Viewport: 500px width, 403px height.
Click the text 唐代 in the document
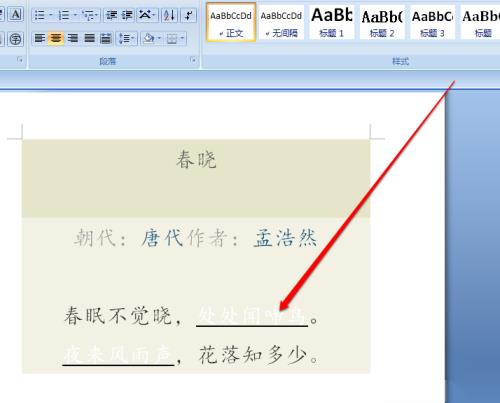162,238
